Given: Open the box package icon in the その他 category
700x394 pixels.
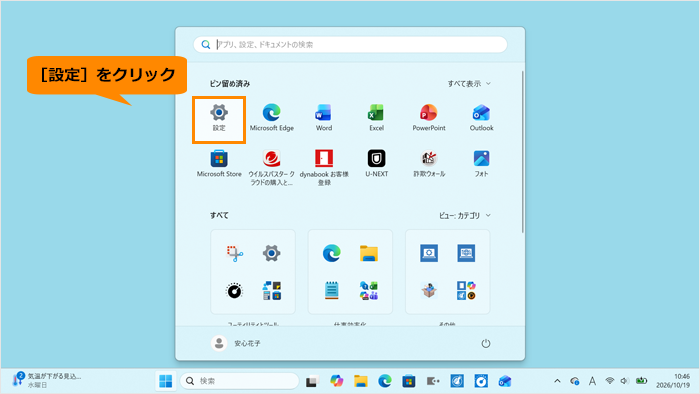Looking at the screenshot, I should 429,290.
